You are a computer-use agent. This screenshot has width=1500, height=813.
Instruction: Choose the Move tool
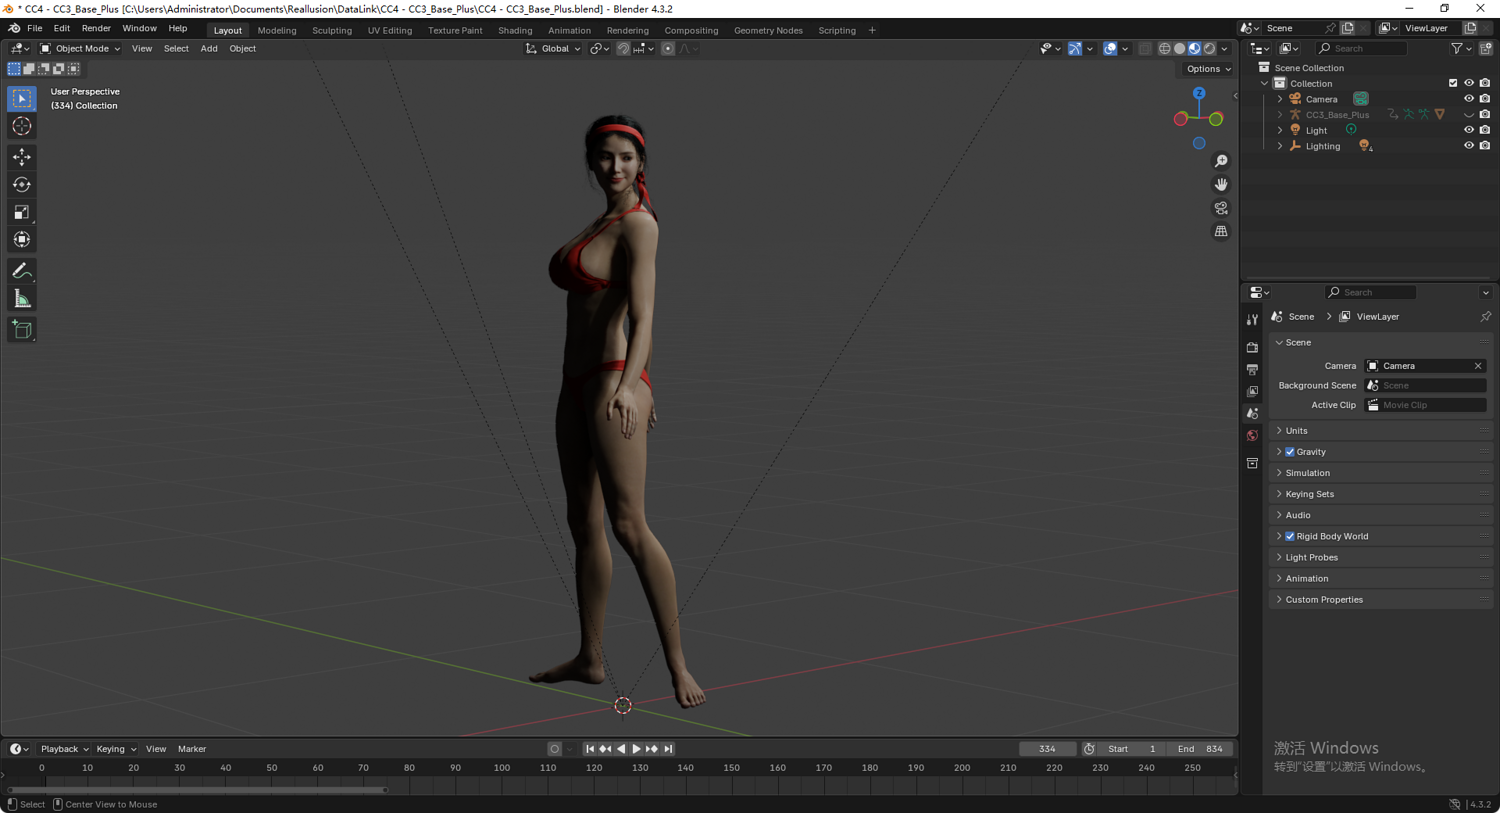[x=22, y=157]
